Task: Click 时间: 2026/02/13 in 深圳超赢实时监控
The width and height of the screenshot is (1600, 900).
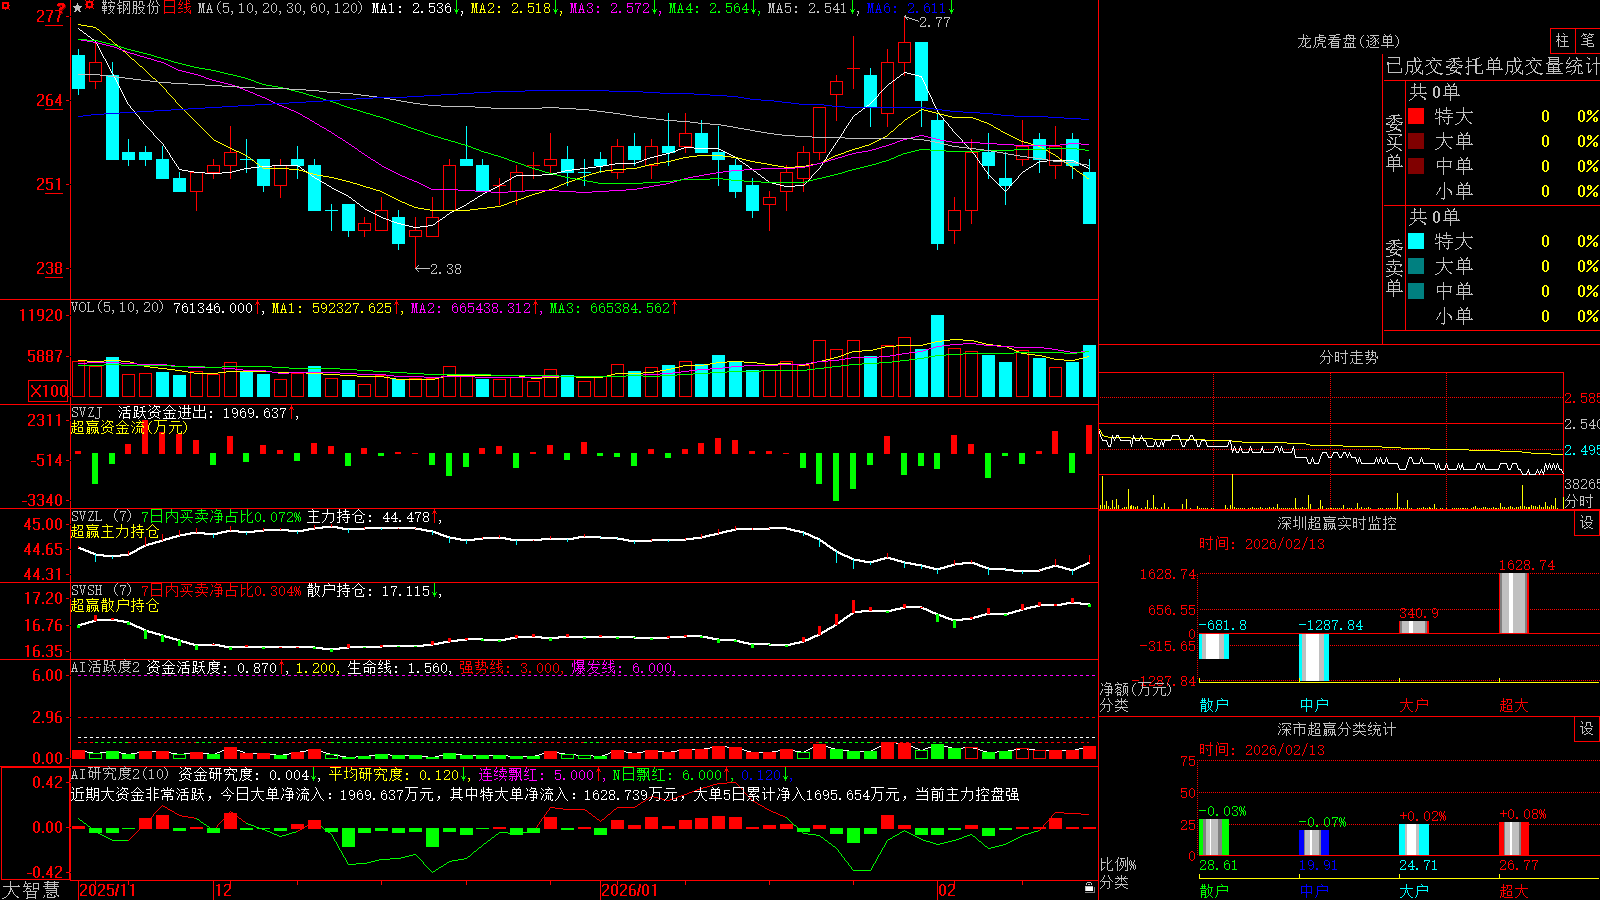Action: (x=1262, y=544)
